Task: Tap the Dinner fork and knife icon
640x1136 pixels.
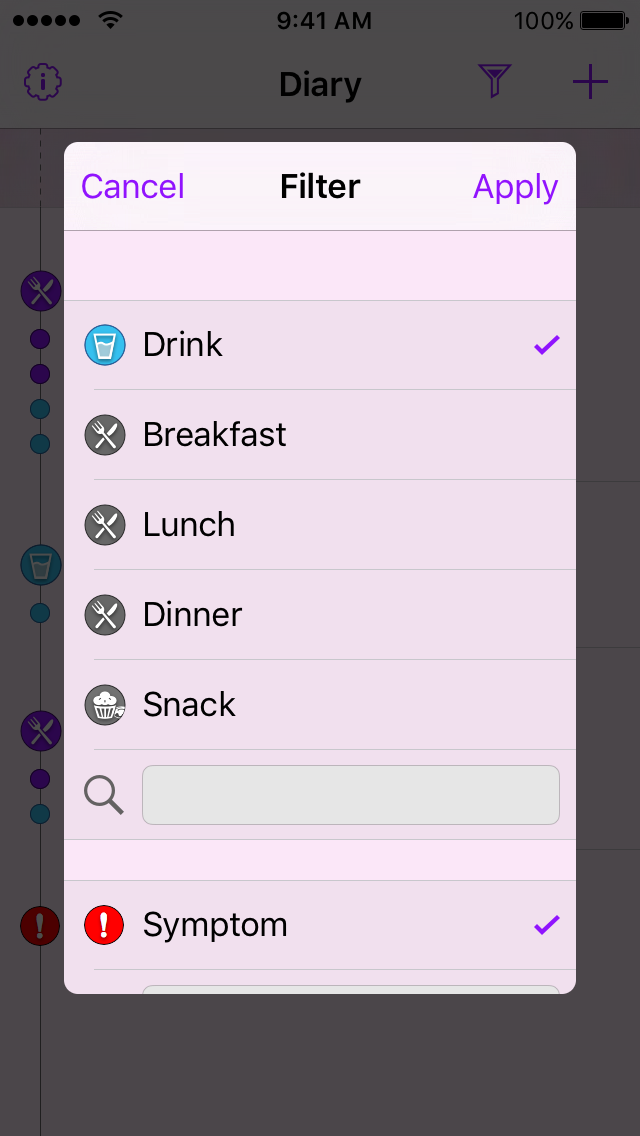Action: click(x=105, y=615)
